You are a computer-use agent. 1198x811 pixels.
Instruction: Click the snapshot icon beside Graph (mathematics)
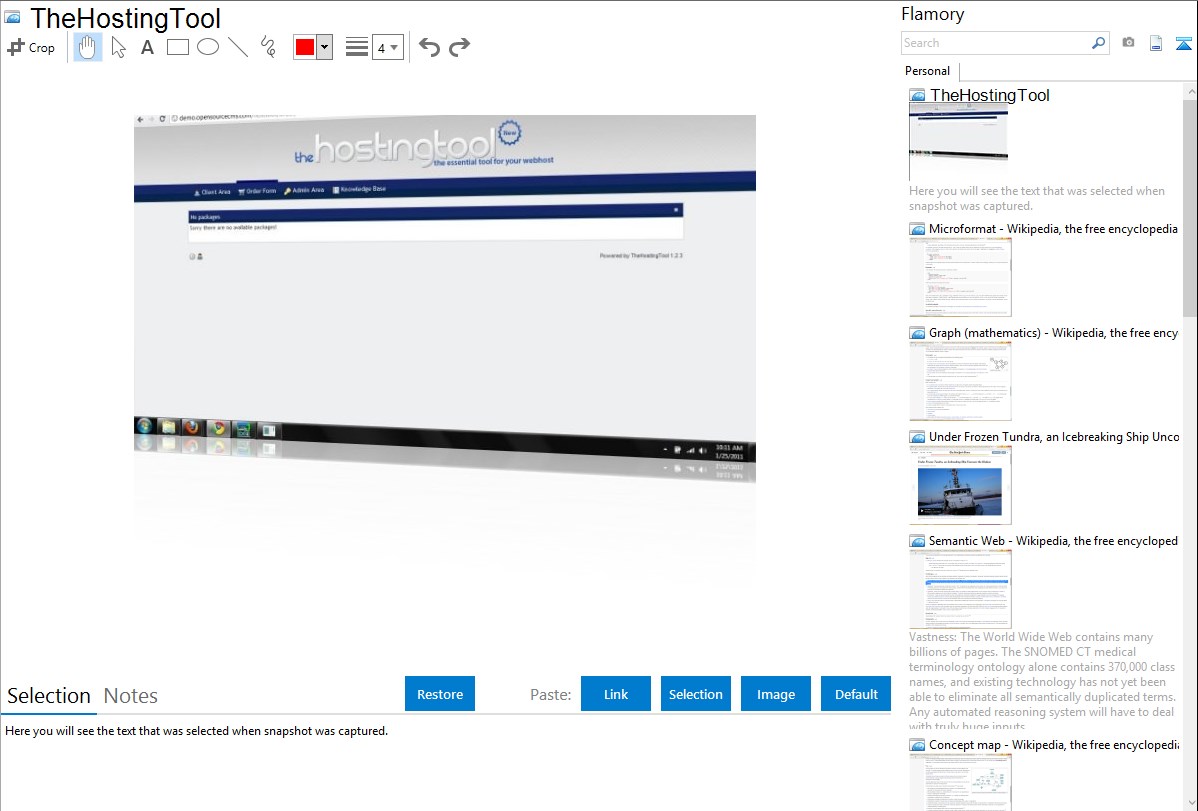point(917,333)
